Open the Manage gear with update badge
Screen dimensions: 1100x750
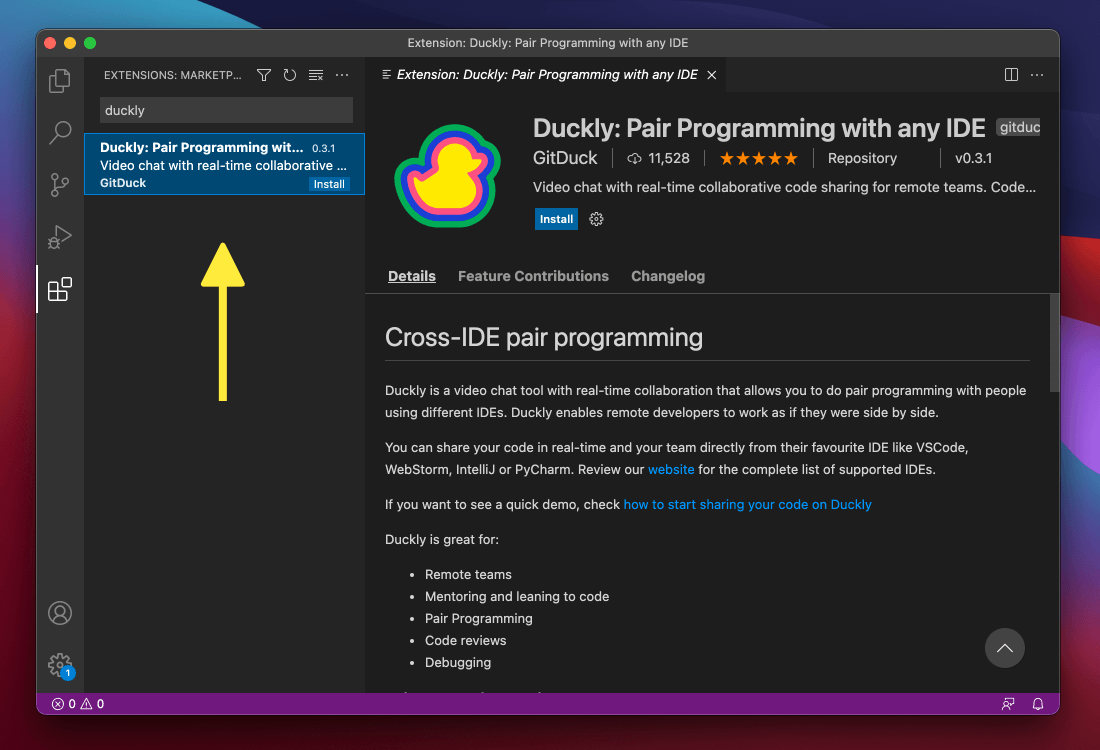pyautogui.click(x=60, y=665)
